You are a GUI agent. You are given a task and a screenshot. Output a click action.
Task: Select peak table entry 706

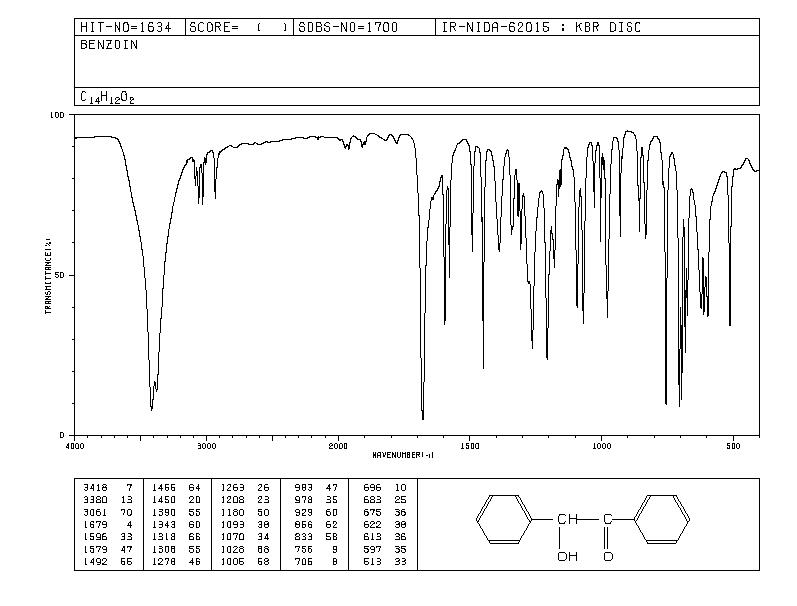point(303,562)
